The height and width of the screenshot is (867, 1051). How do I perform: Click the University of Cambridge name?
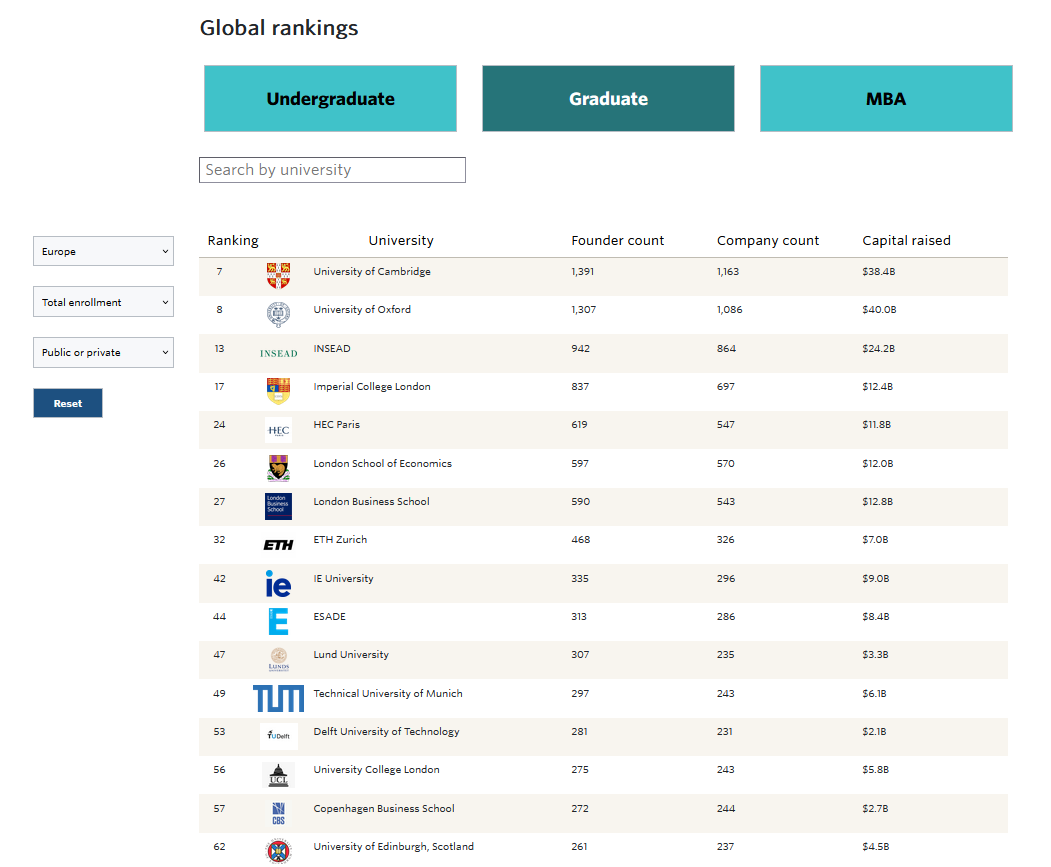click(x=372, y=272)
